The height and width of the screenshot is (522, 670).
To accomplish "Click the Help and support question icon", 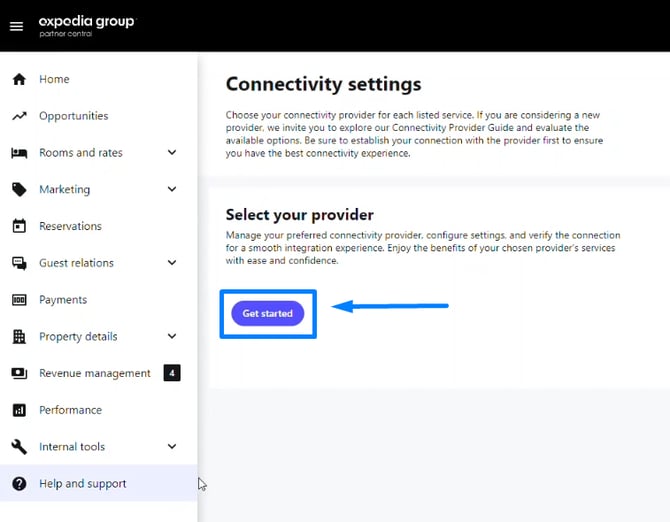I will [x=19, y=484].
